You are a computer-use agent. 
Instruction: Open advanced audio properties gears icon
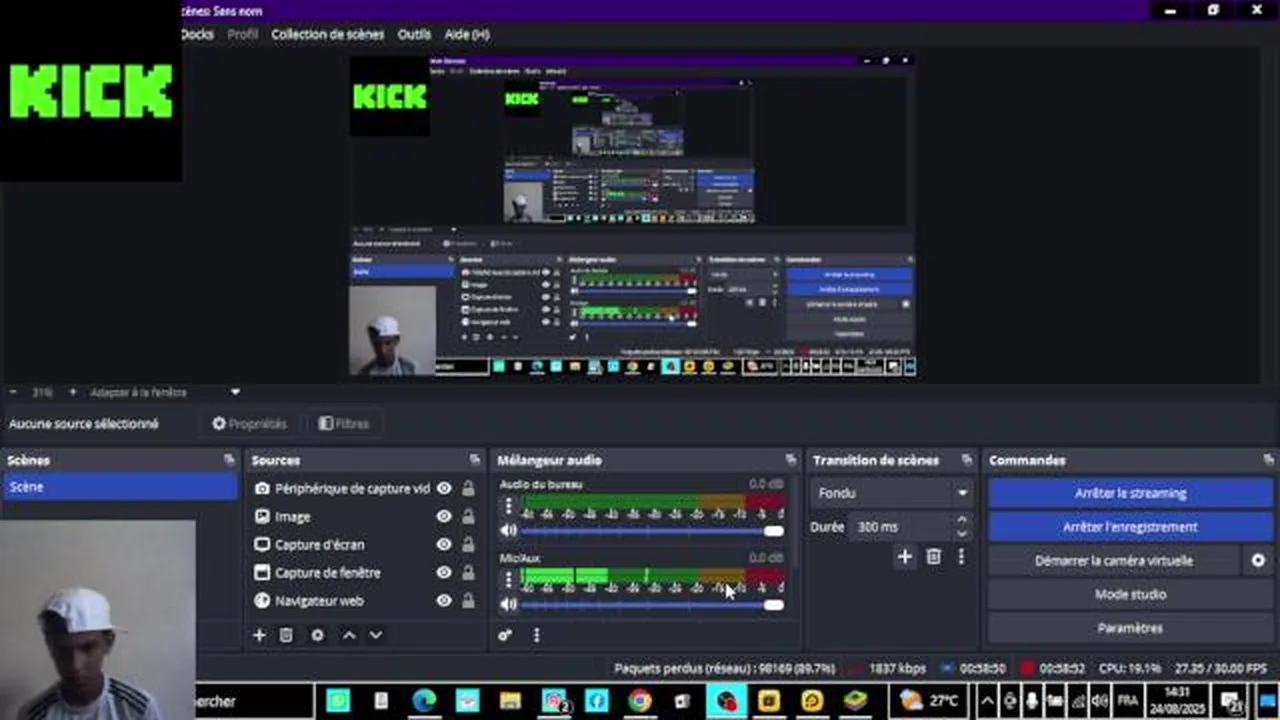pyautogui.click(x=505, y=635)
